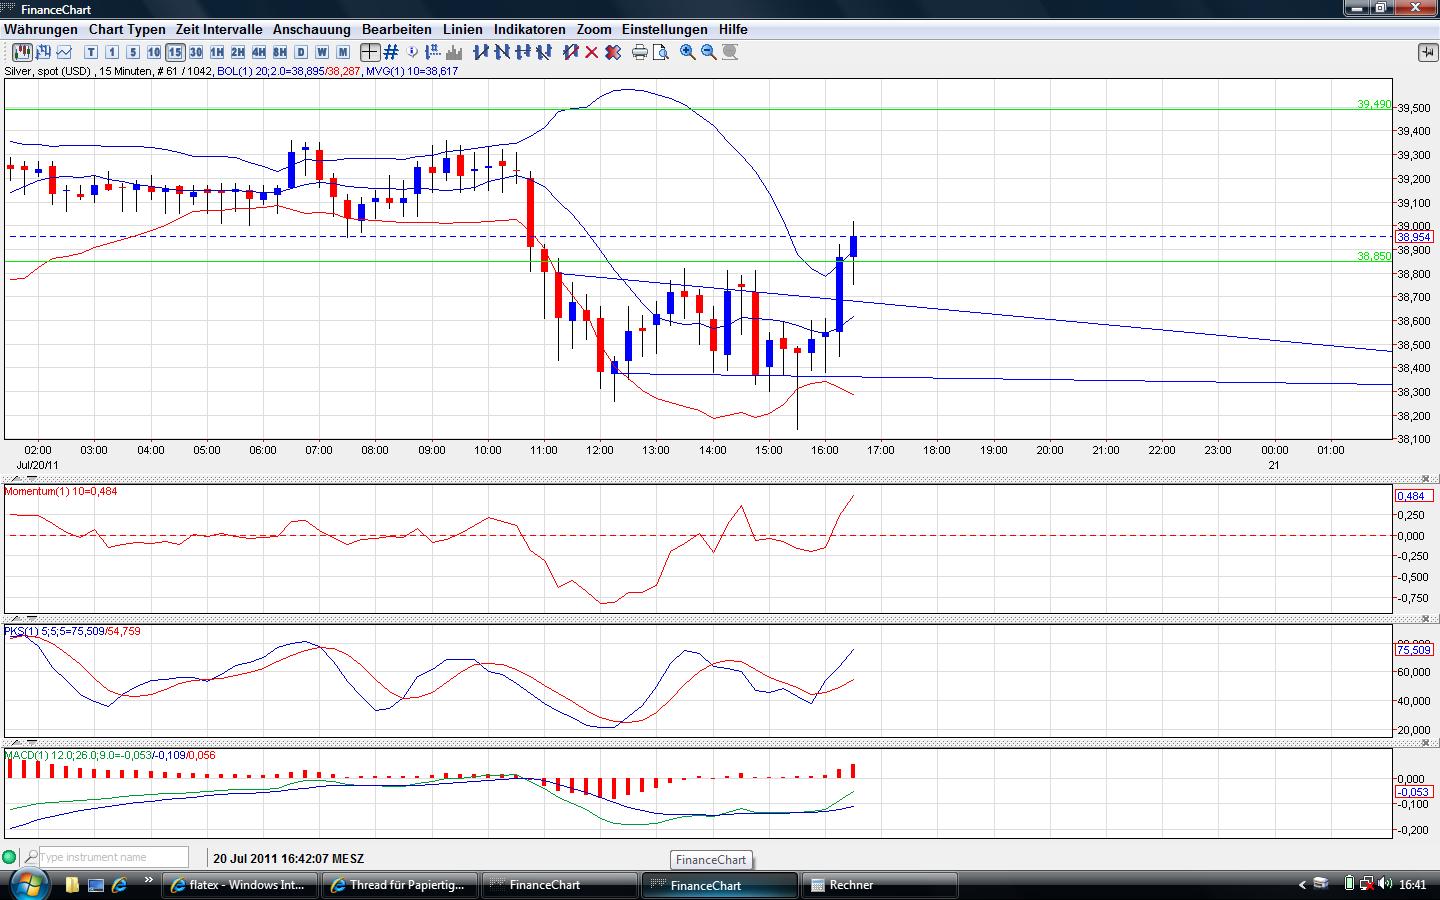Show hidden system tray icons arrow
This screenshot has width=1440, height=900.
(x=1302, y=885)
